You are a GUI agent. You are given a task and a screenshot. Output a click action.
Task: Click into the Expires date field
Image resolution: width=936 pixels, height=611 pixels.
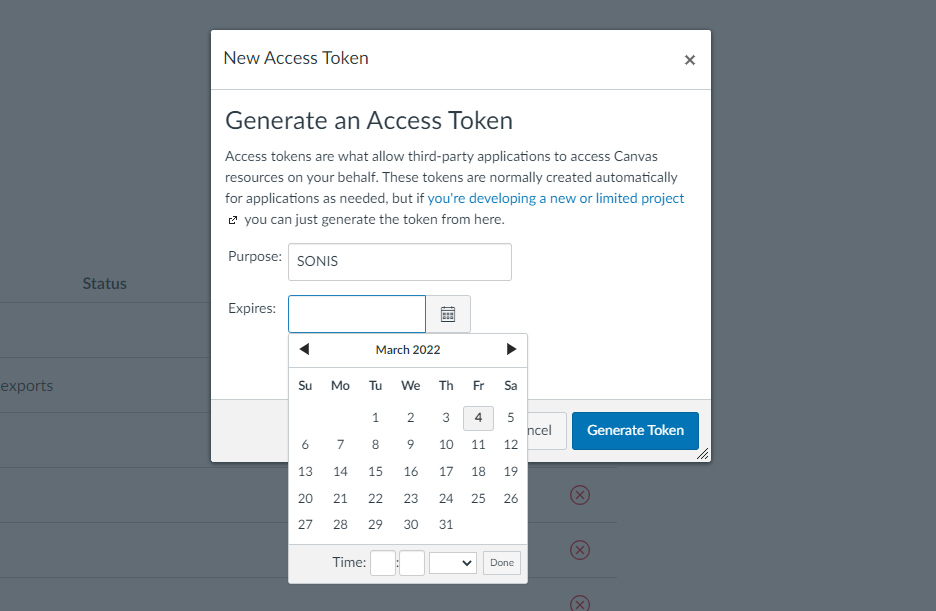(357, 314)
